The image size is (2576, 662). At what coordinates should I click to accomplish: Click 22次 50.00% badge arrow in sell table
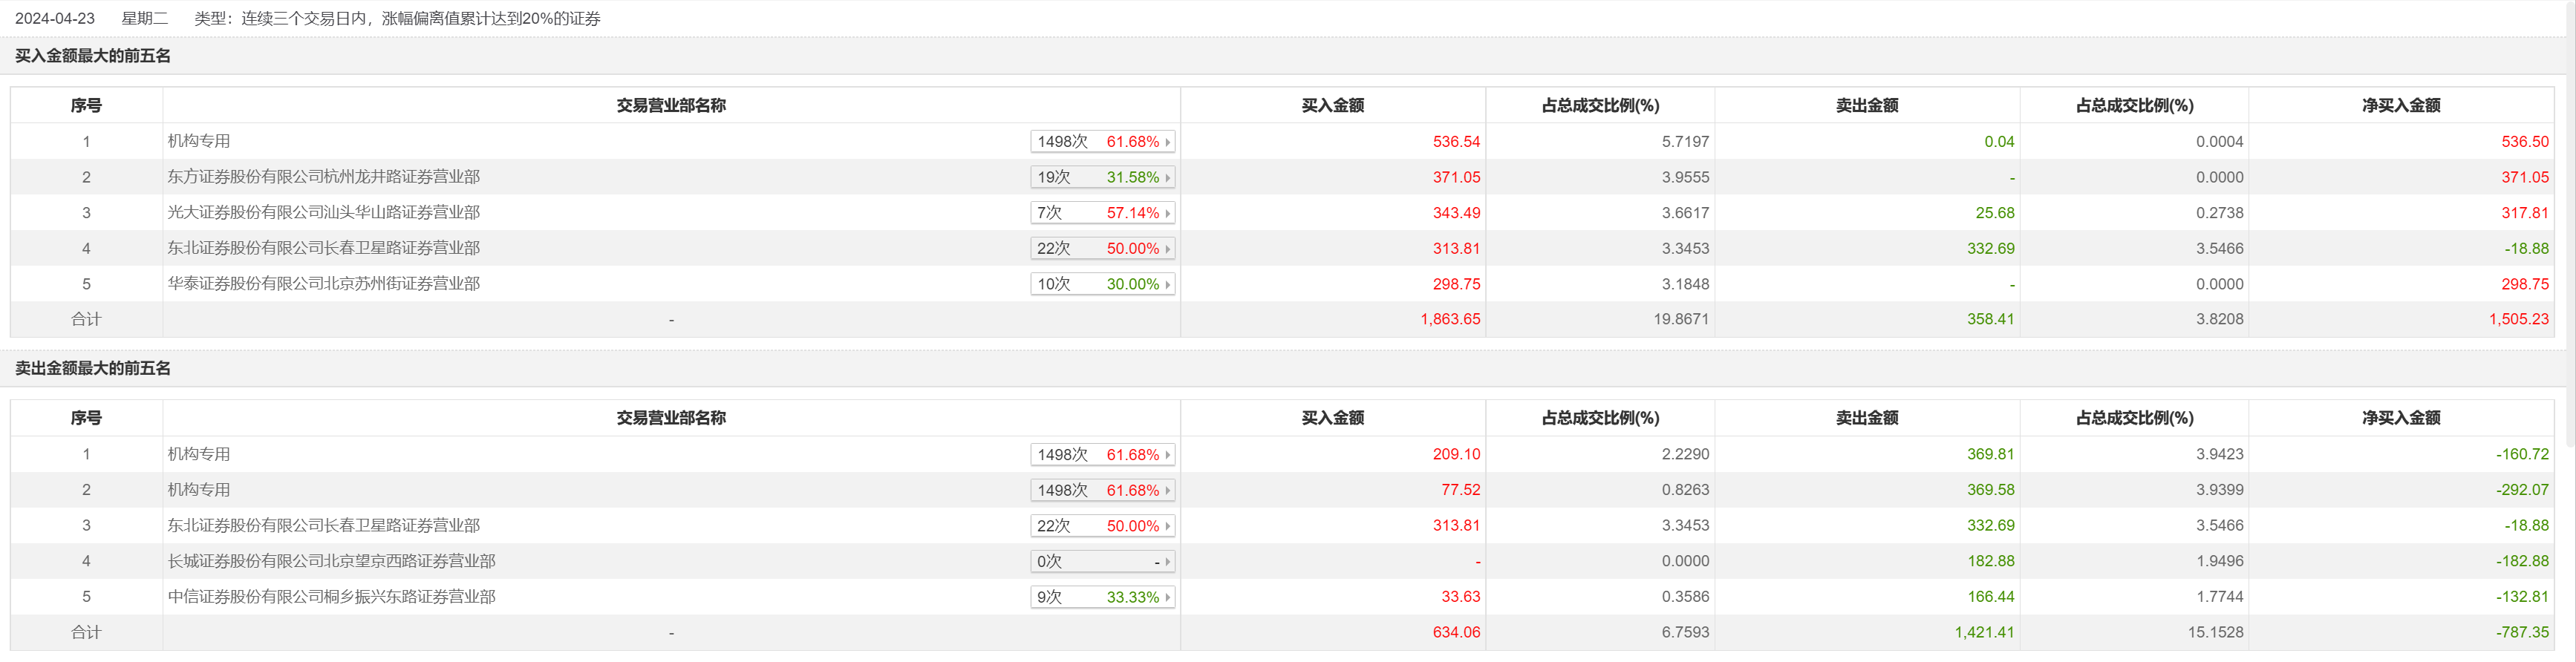pyautogui.click(x=1167, y=527)
